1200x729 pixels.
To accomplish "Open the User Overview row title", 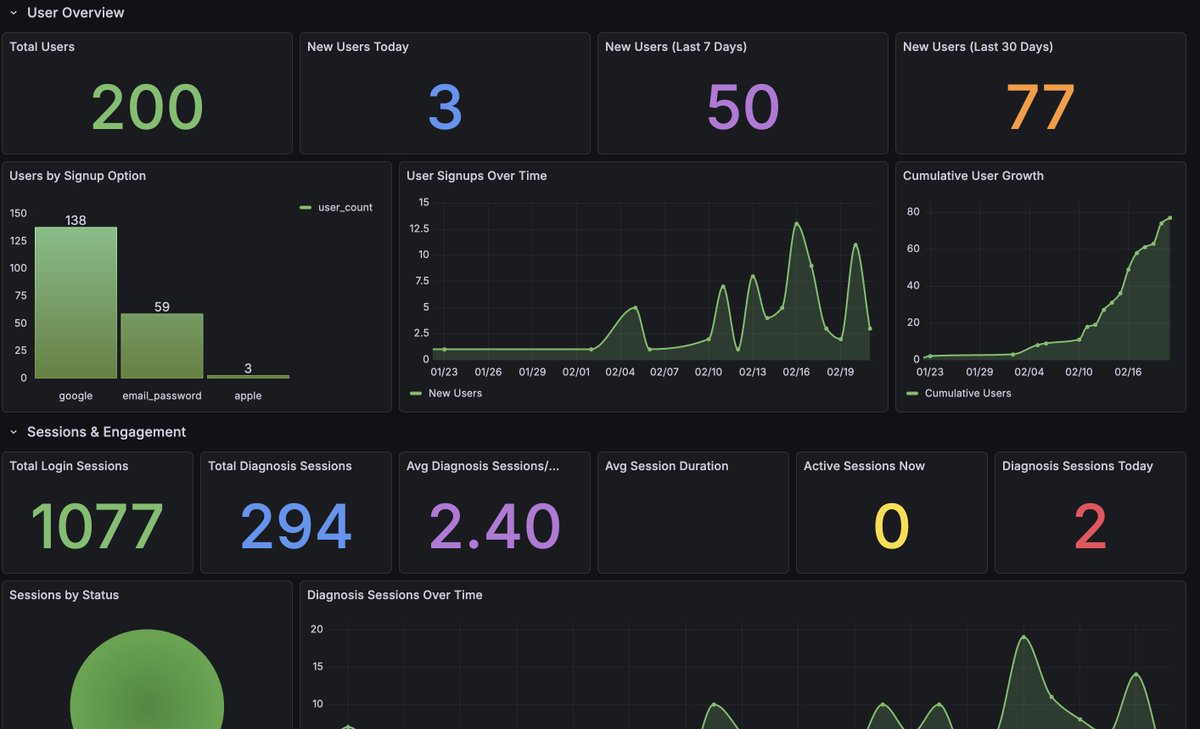I will (x=76, y=13).
